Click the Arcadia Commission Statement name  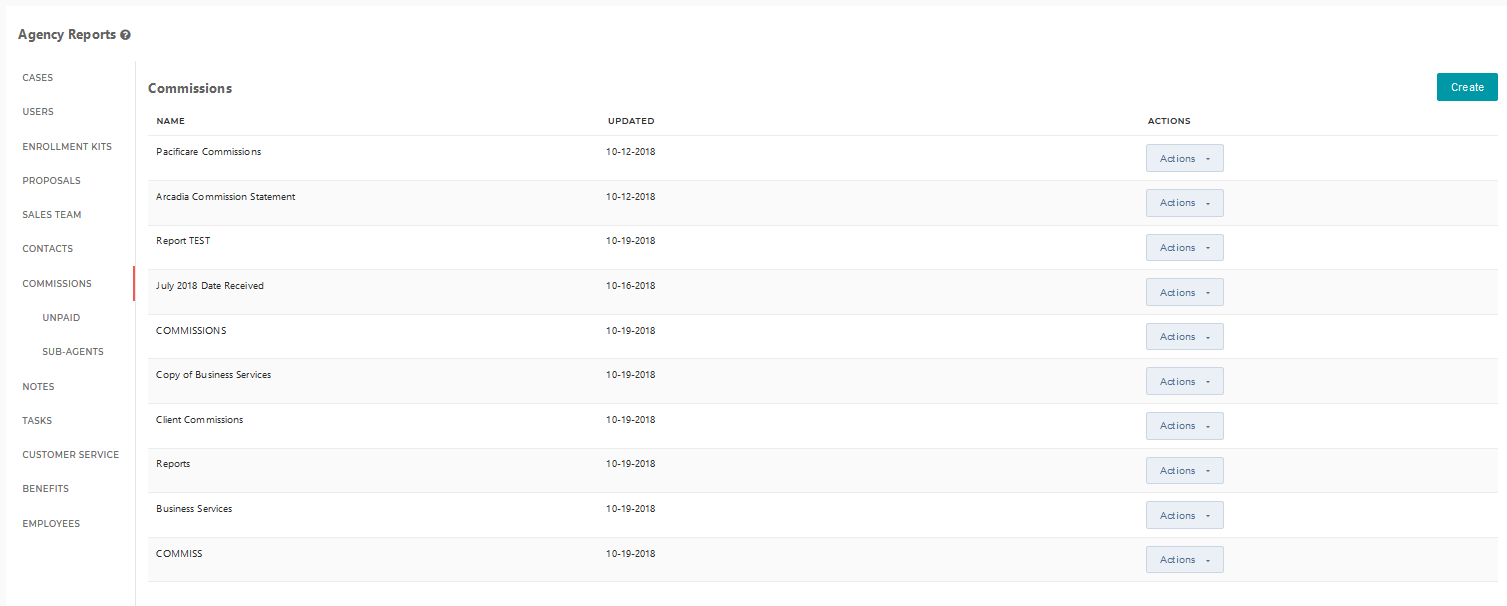(226, 197)
